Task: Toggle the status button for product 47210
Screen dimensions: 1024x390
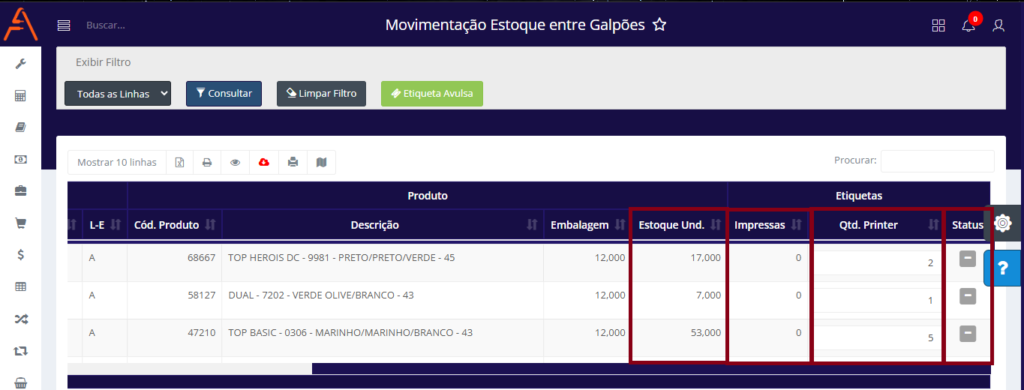Action: click(x=967, y=334)
